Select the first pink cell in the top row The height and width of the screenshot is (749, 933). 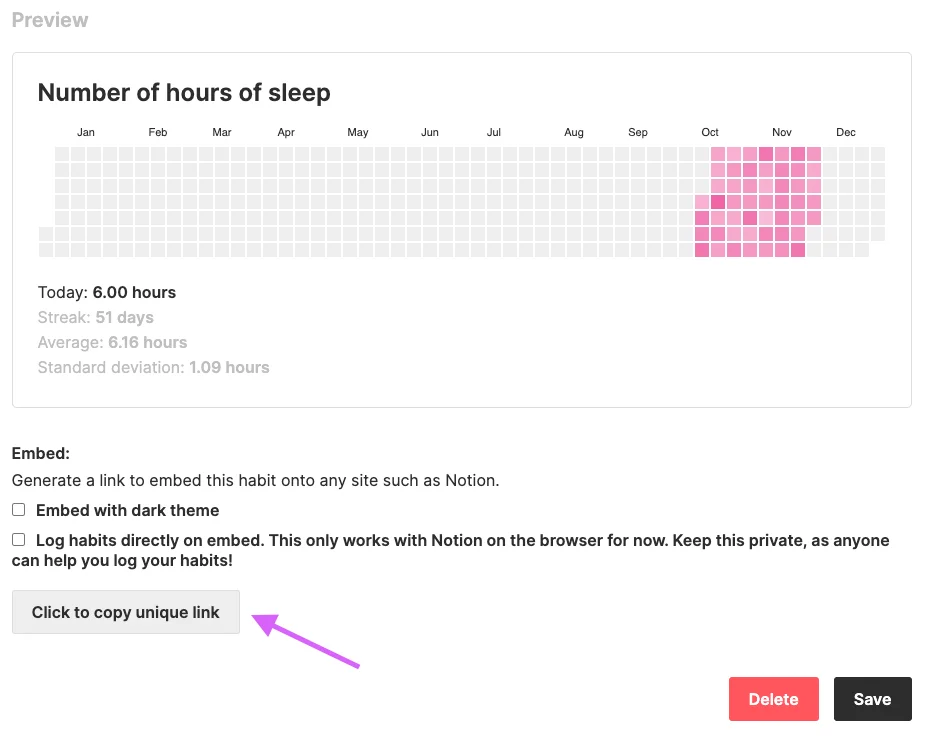(718, 154)
